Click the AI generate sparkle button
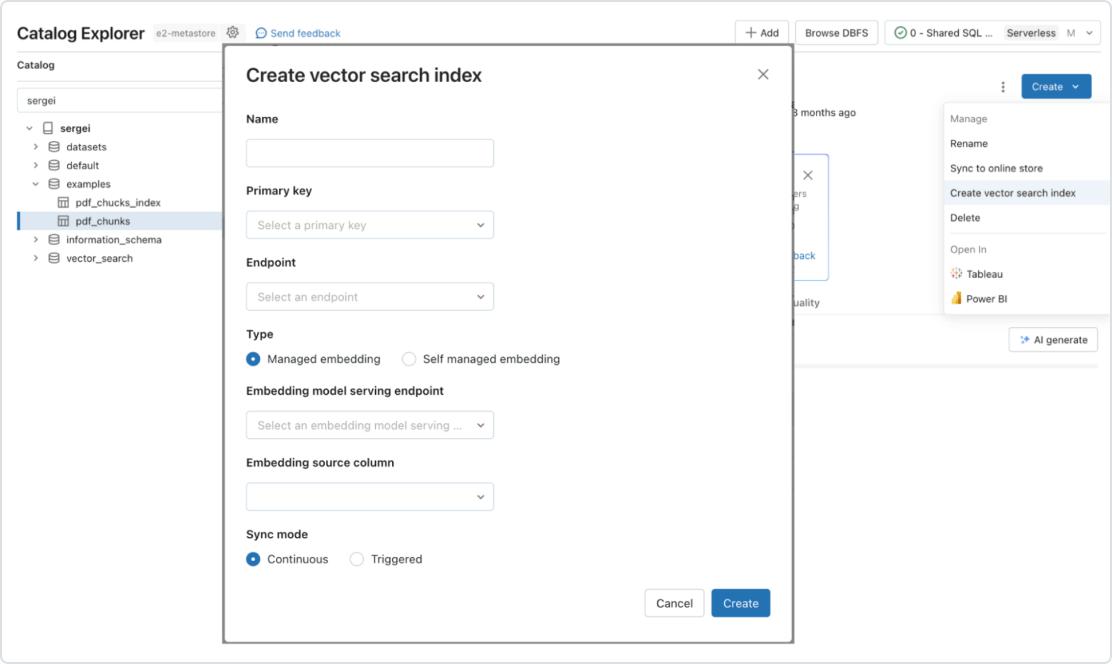 pyautogui.click(x=1052, y=339)
